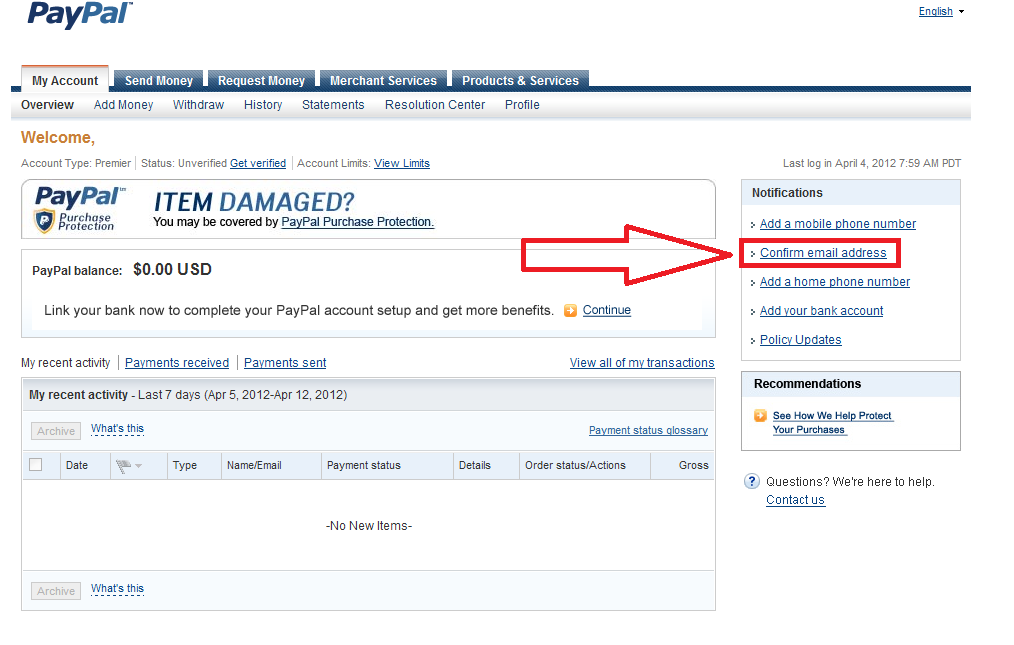The height and width of the screenshot is (645, 1014).
Task: Open the History submenu
Action: tap(263, 105)
